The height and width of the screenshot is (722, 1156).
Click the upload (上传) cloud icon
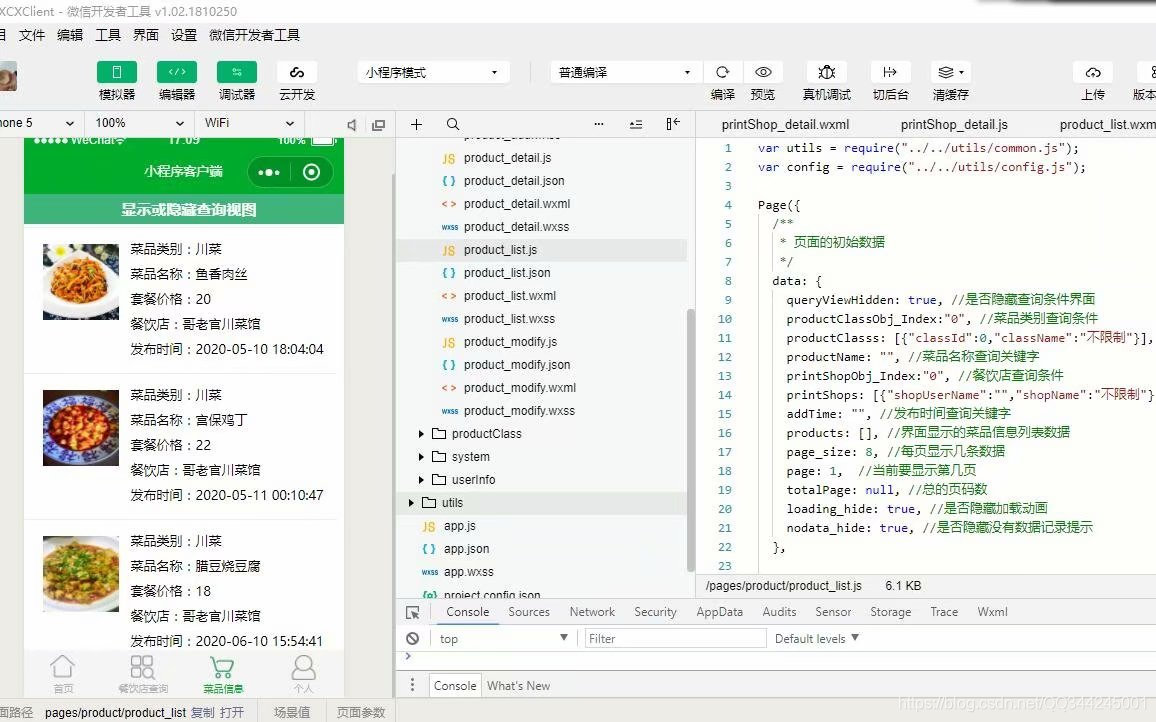(1093, 72)
